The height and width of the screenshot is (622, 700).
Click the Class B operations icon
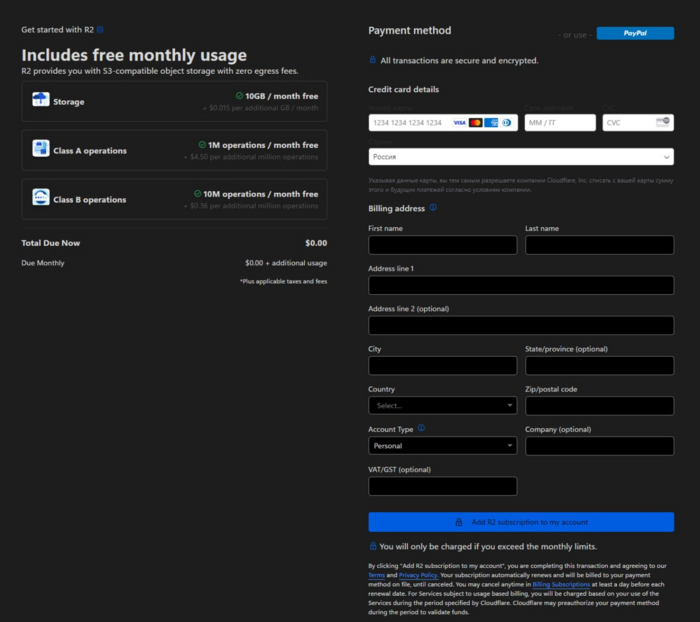41,199
